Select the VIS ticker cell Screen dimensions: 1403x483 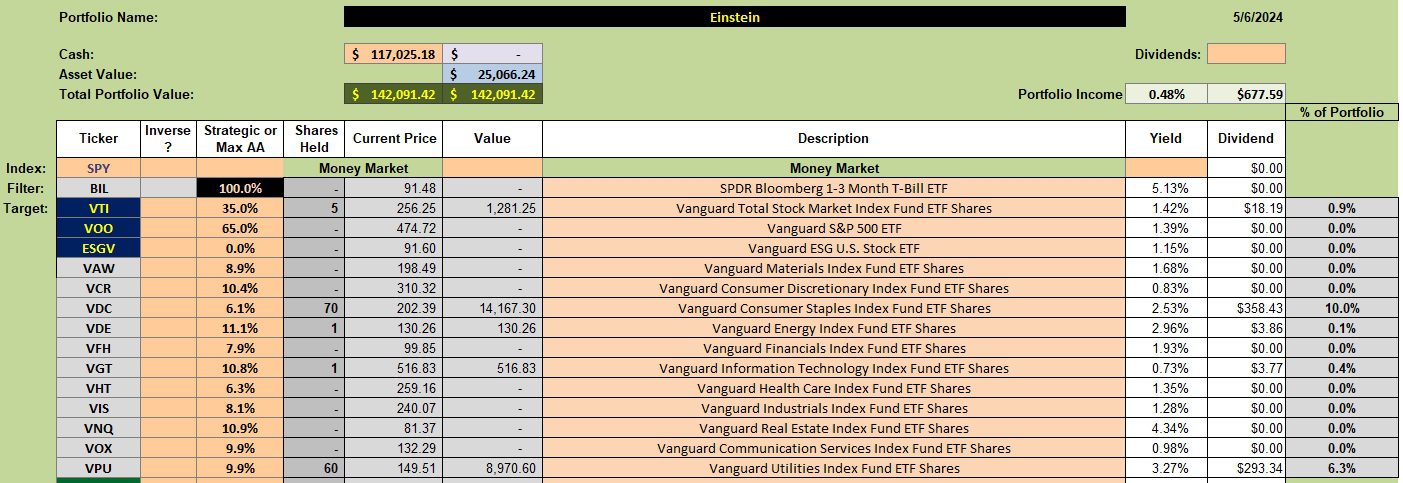(x=98, y=408)
